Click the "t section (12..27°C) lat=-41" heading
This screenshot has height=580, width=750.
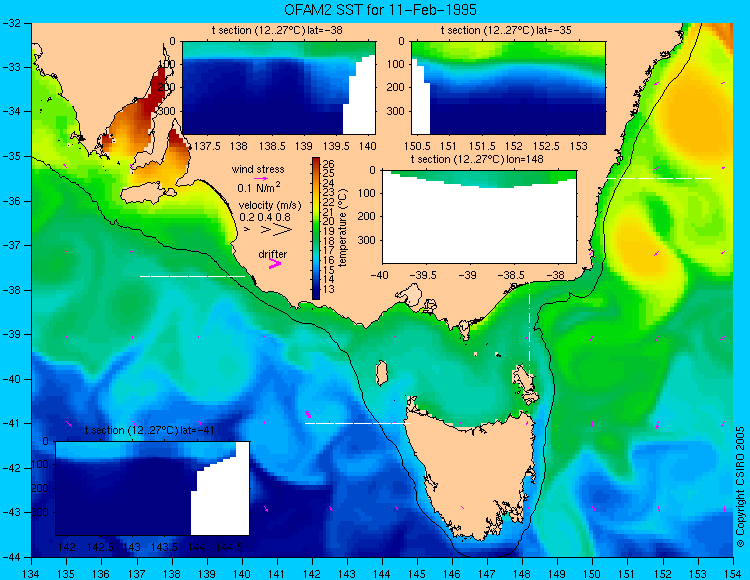point(149,430)
